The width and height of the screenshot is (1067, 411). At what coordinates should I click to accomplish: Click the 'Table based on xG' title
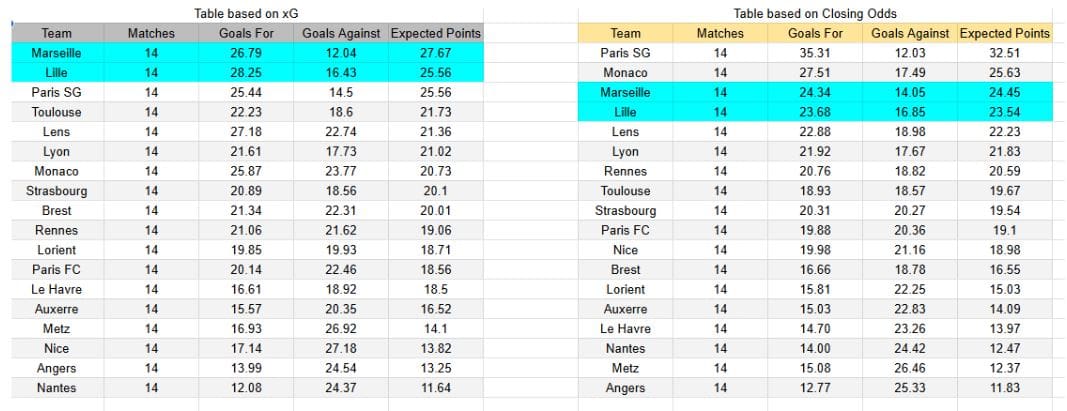(x=248, y=14)
